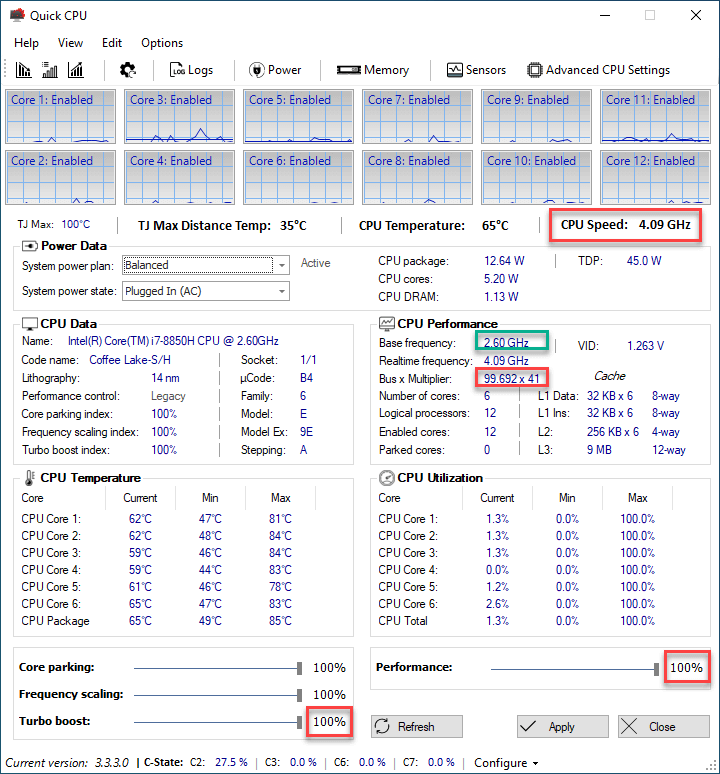The width and height of the screenshot is (720, 774).
Task: Open the Logs viewer
Action: pos(191,70)
